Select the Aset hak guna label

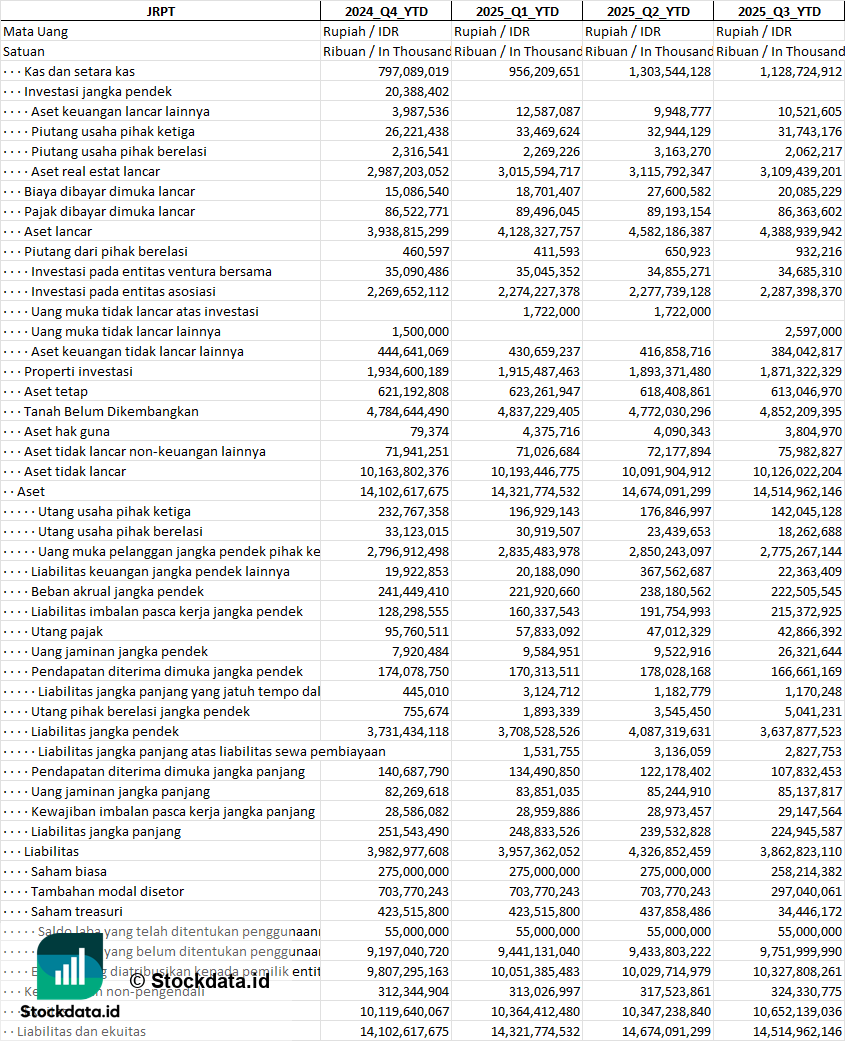(x=67, y=431)
